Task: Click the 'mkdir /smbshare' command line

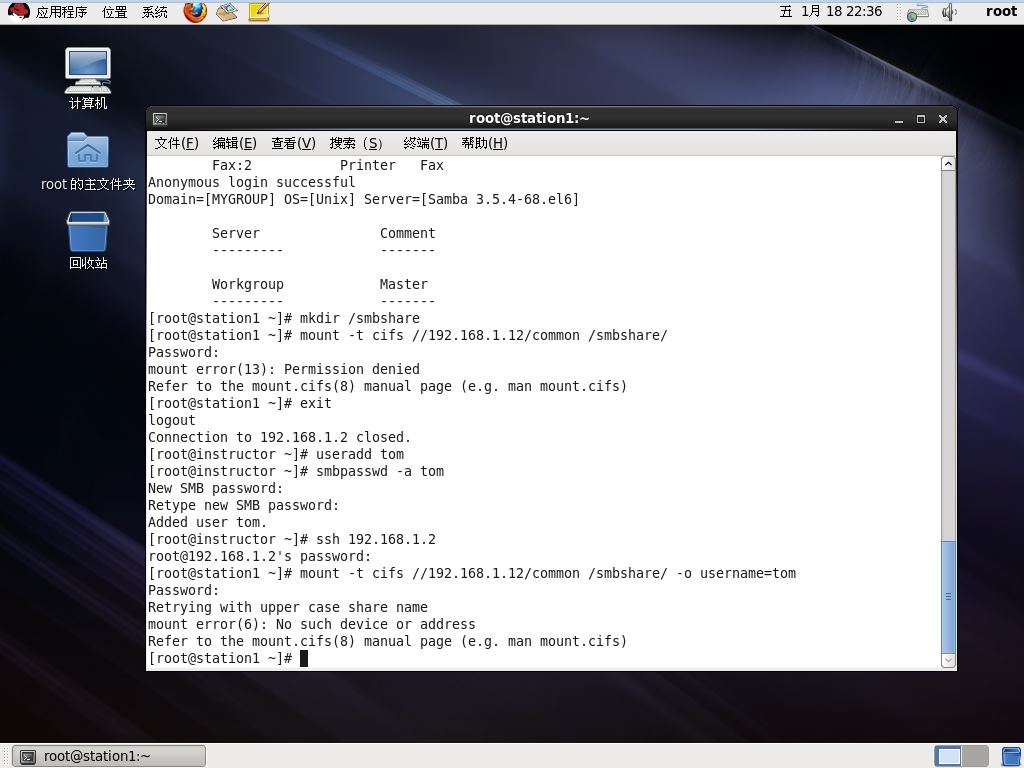Action: 284,318
